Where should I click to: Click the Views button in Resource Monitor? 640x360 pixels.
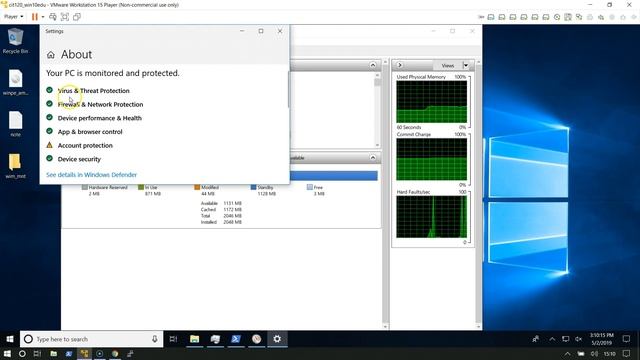coord(447,65)
